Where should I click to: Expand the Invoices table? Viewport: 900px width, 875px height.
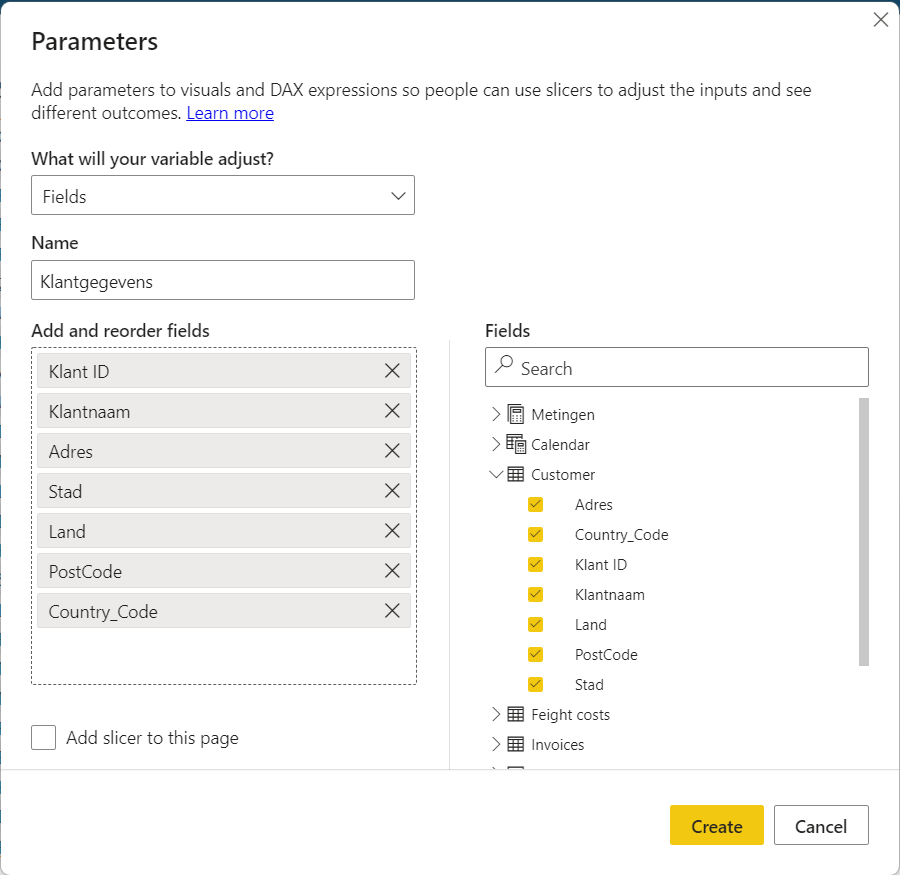pyautogui.click(x=496, y=744)
